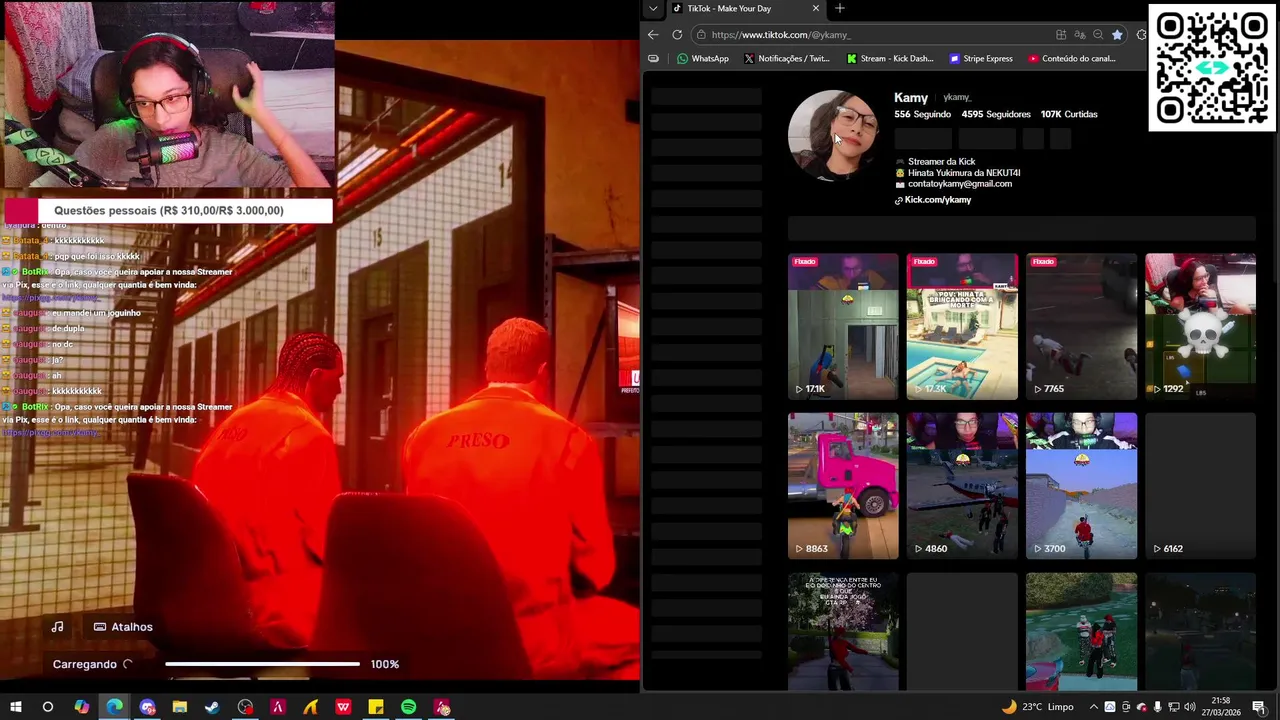Open the notification center icon
The height and width of the screenshot is (720, 1280).
pos(1258,707)
